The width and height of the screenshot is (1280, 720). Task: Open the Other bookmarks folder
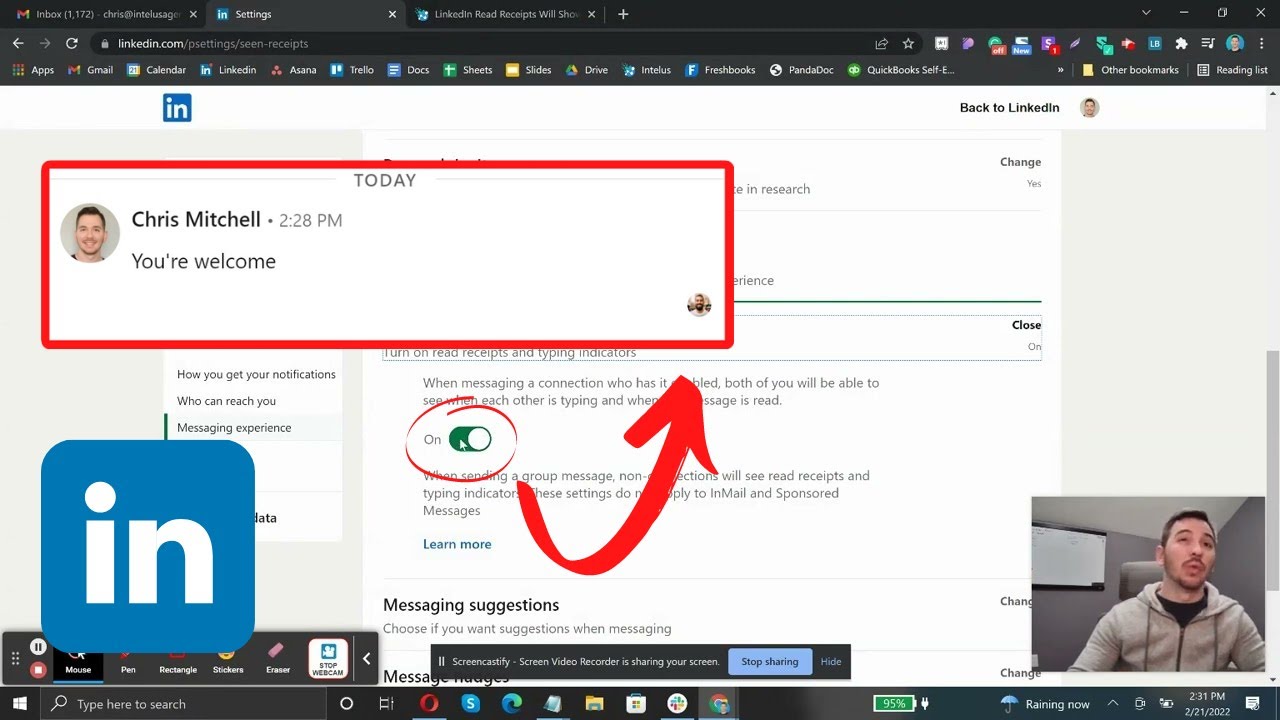coord(1130,70)
